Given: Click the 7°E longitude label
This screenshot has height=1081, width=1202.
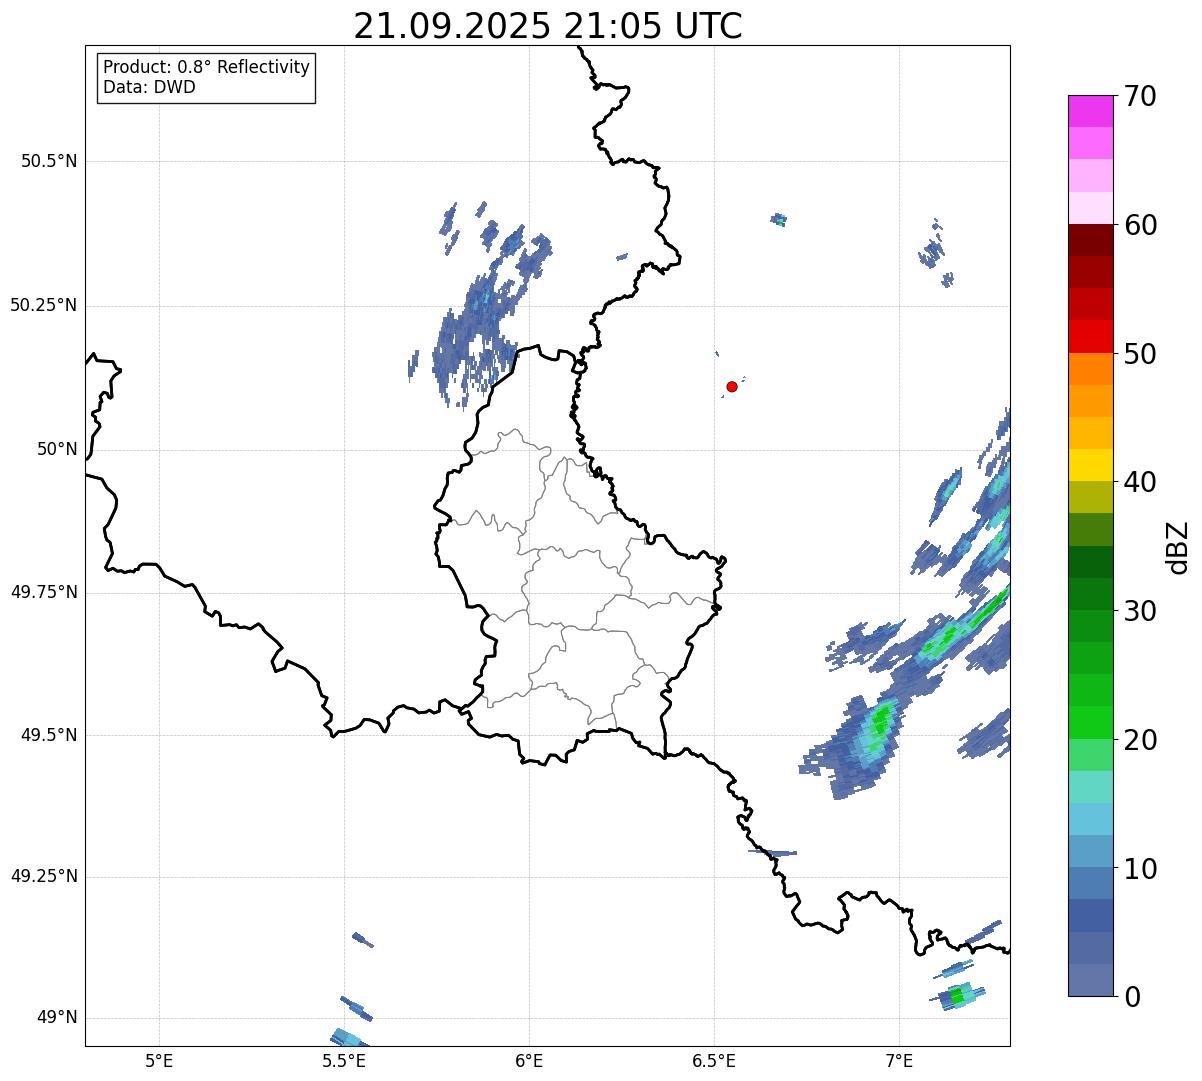Looking at the screenshot, I should point(899,1061).
